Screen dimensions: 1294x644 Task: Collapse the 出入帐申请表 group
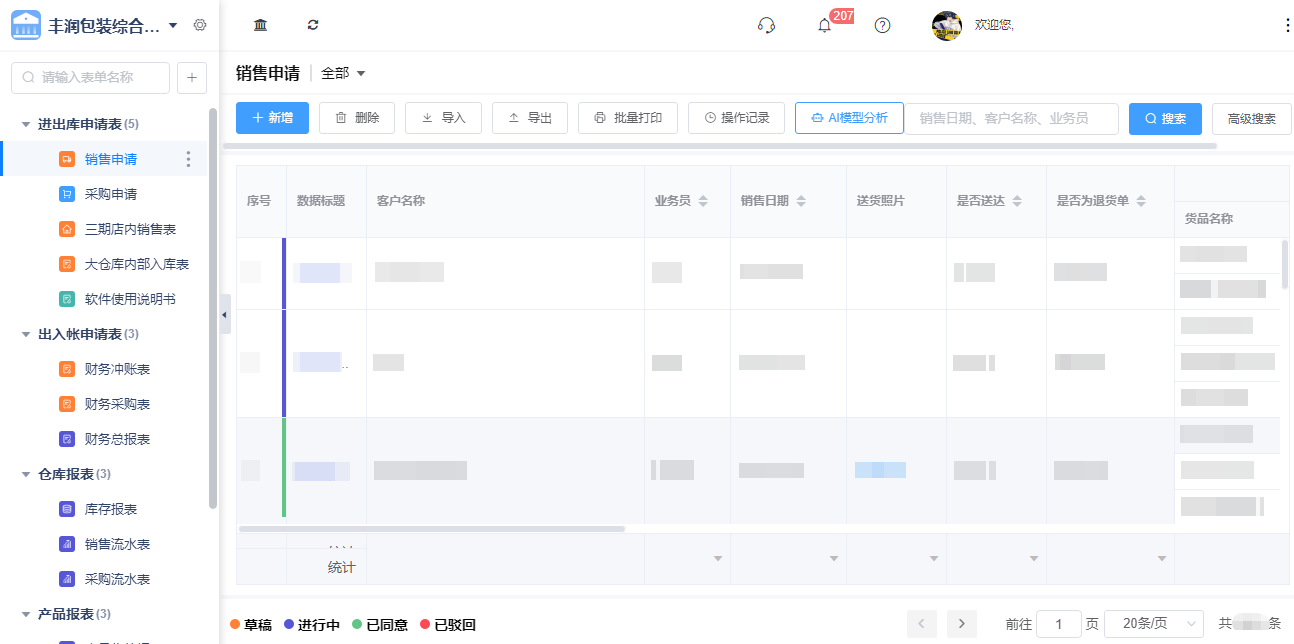(x=25, y=334)
